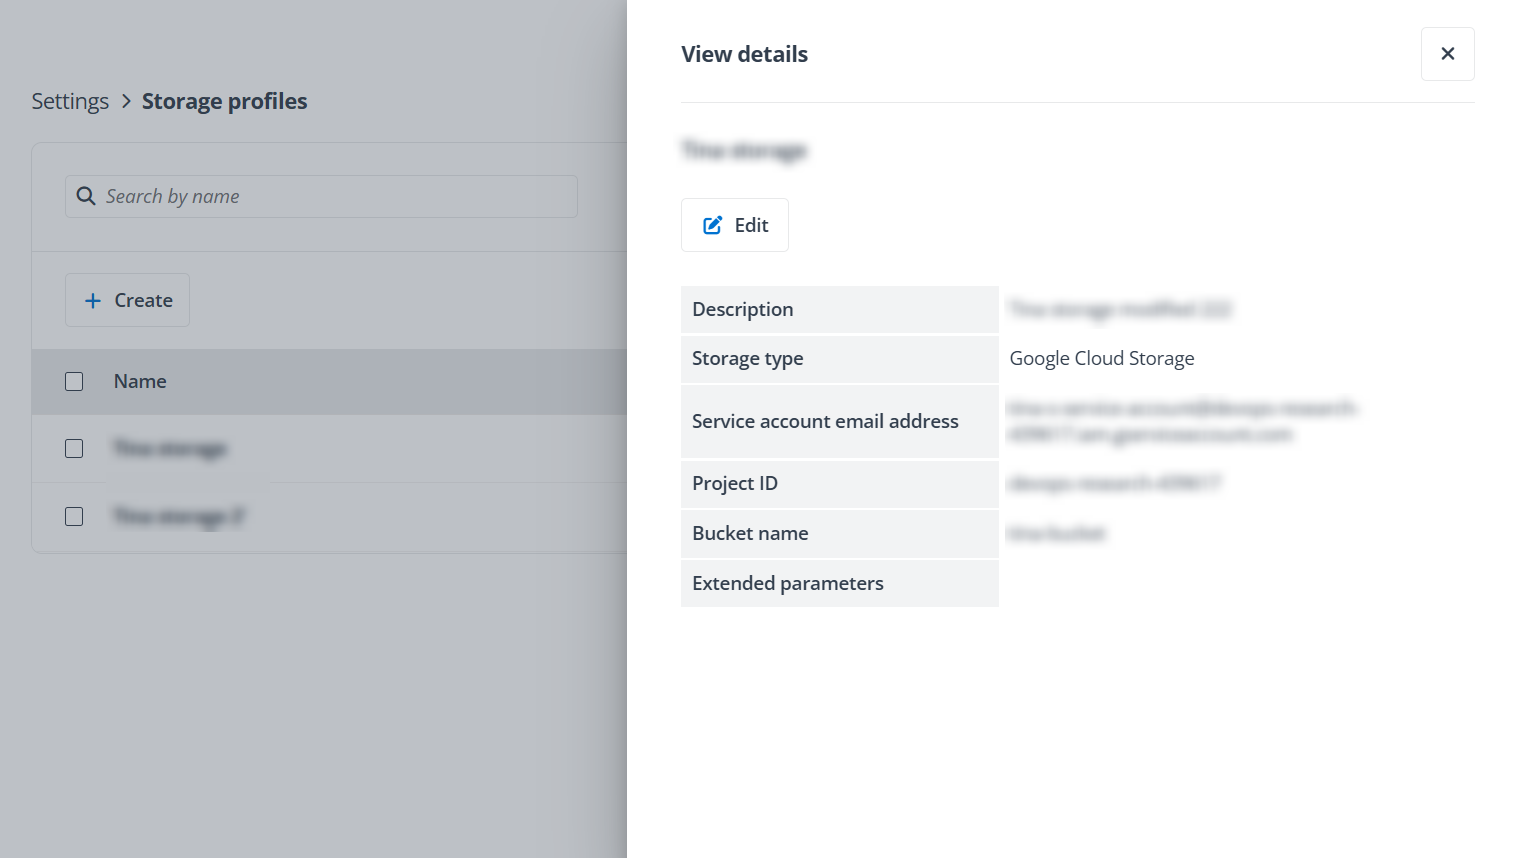Viewport: 1522px width, 858px height.
Task: Sort the table by the Name column
Action: pos(139,381)
